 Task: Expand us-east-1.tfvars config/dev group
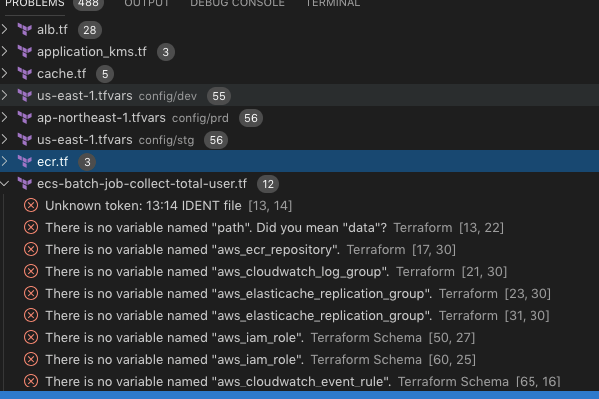(5, 96)
